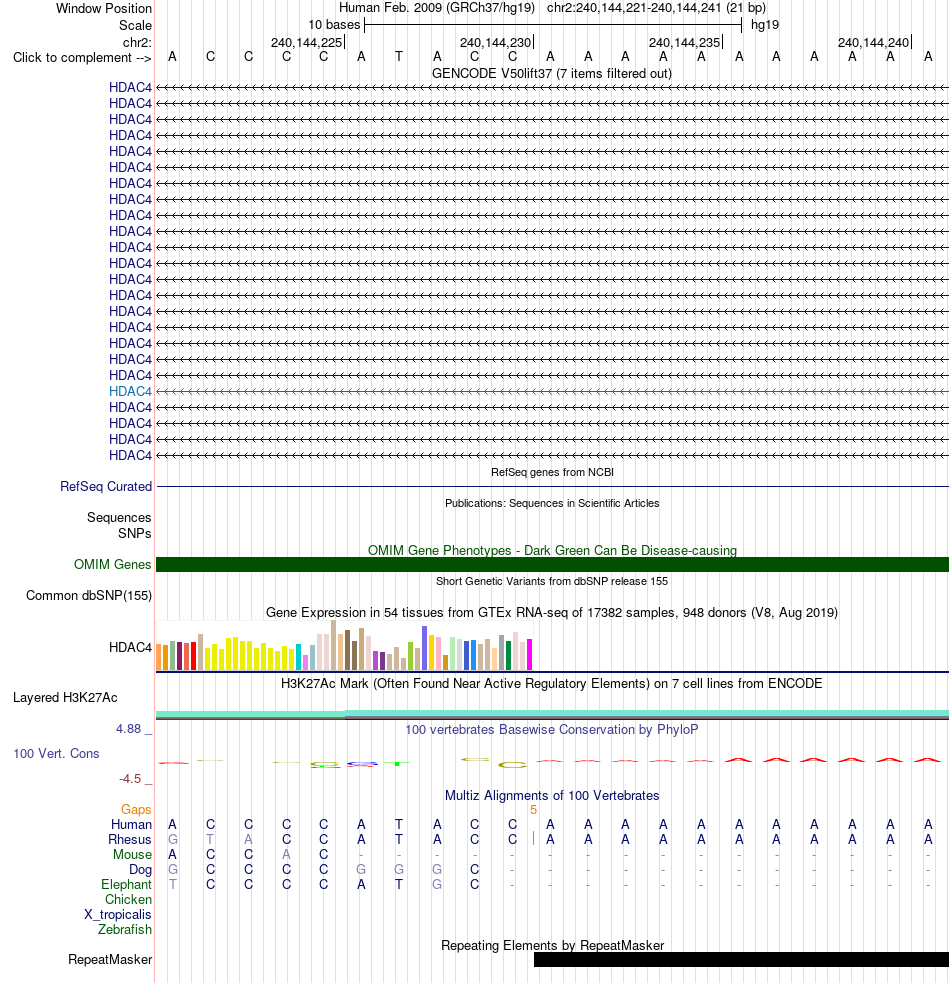Screen dimensions: 950x983
Task: Click the 'Human' species label
Action: coord(132,824)
